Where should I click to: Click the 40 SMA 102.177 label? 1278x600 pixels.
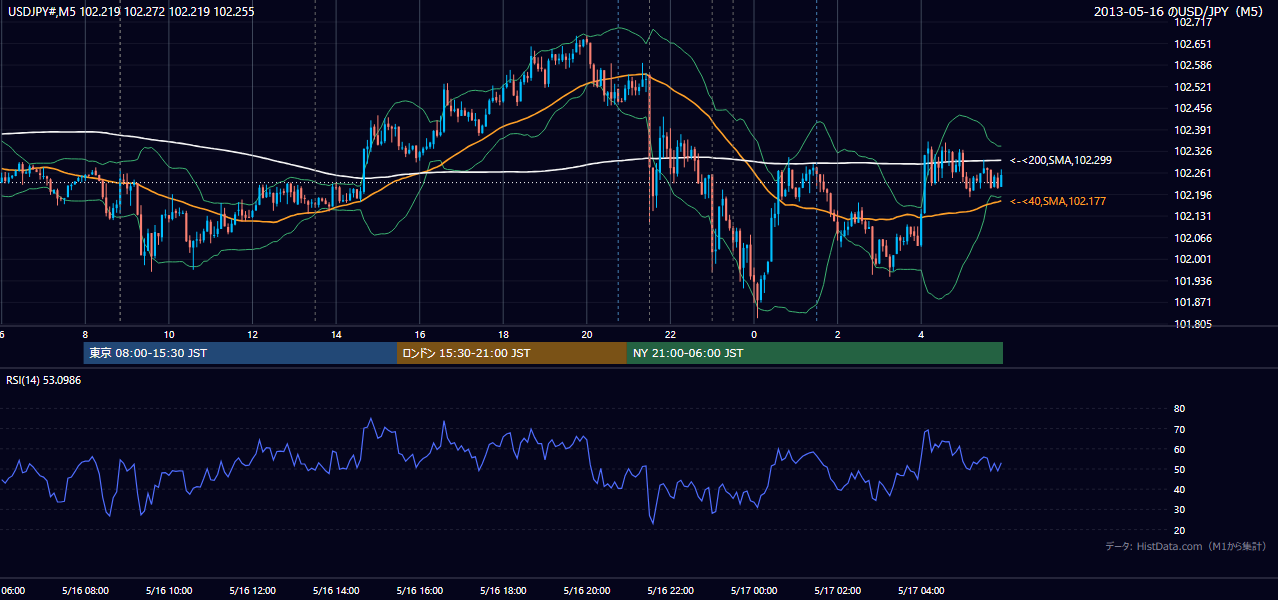click(1058, 201)
